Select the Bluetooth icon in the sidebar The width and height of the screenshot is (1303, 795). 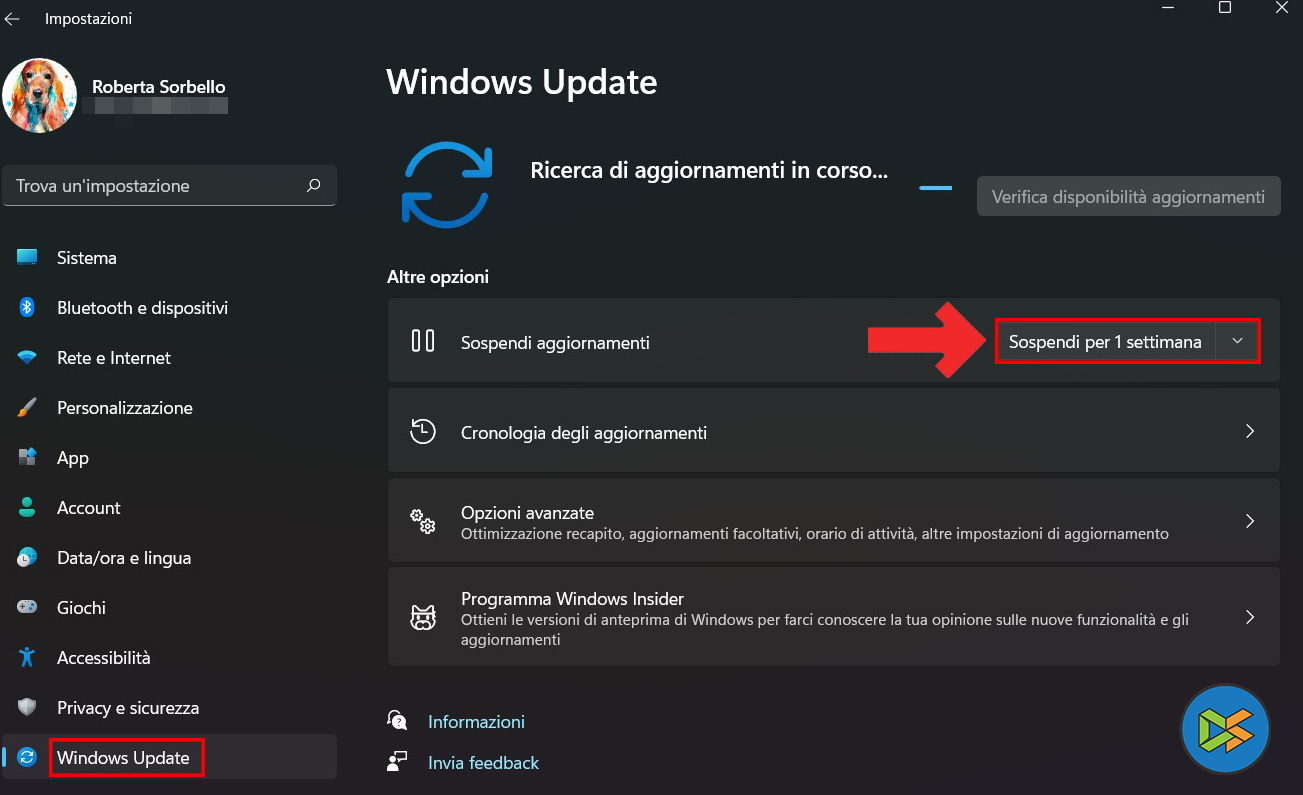(27, 308)
